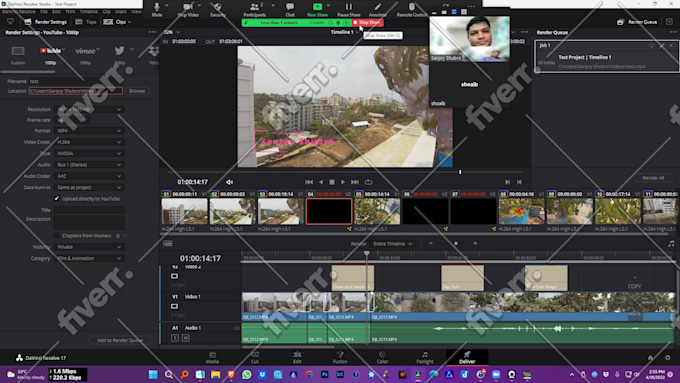
Task: Open the Data burn-in dropdown
Action: click(89, 187)
